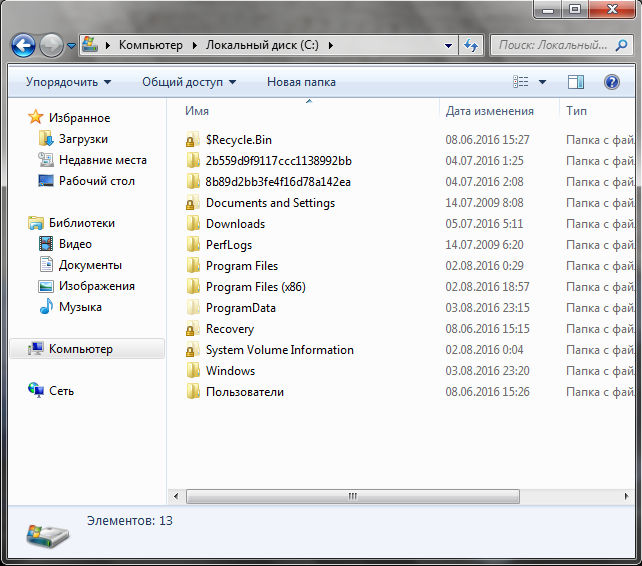
Task: Click the refresh icon beside address bar
Action: [471, 45]
